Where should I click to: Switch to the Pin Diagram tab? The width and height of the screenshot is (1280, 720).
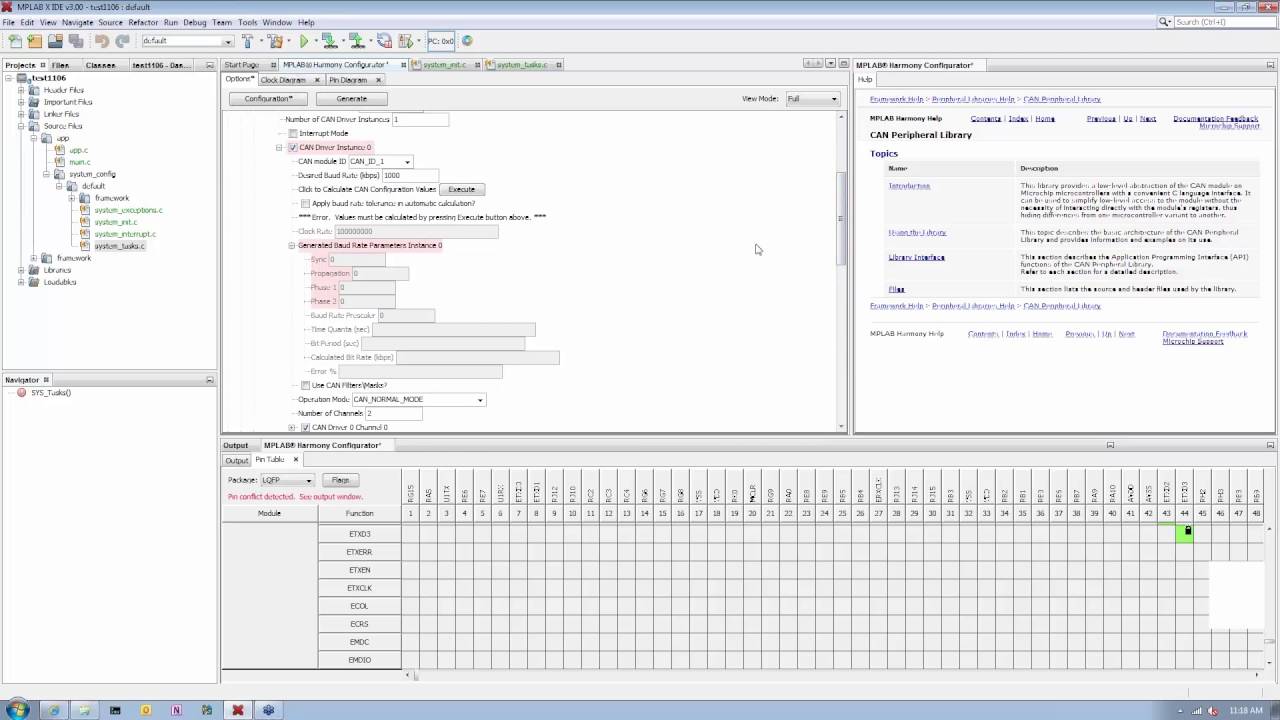pyautogui.click(x=347, y=80)
